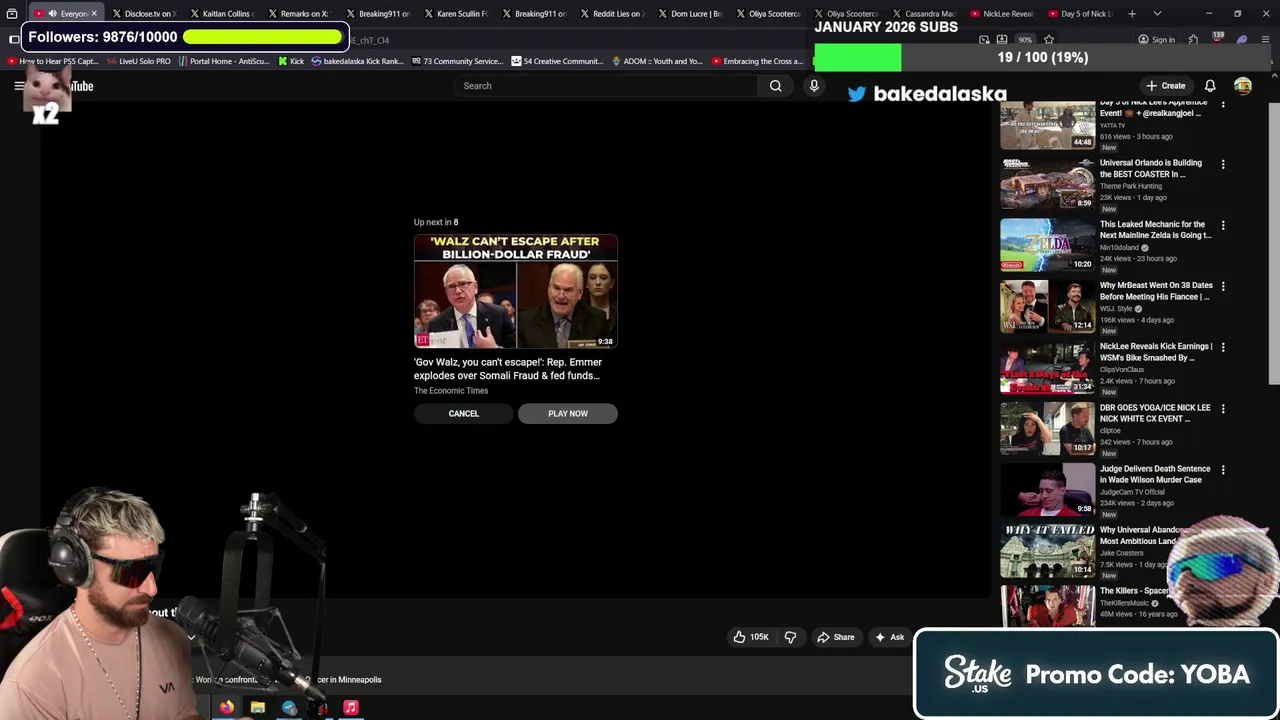Open Judge Delivers Death Sentence thumbnail
Image resolution: width=1280 pixels, height=720 pixels.
[x=1048, y=489]
